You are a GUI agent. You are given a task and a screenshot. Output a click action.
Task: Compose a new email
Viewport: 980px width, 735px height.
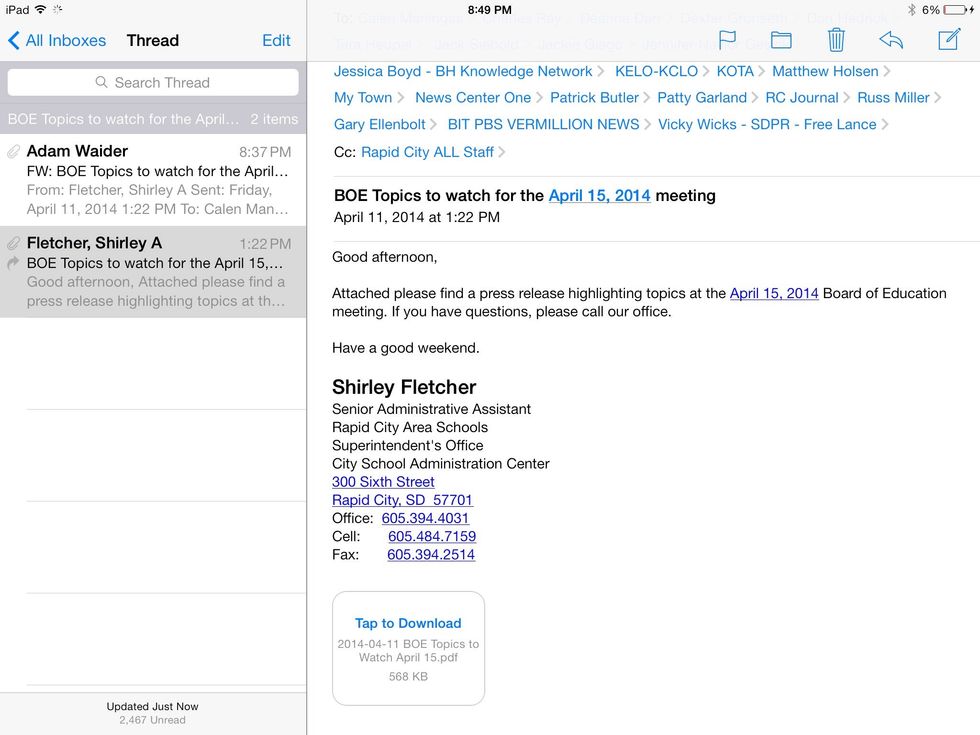pyautogui.click(x=946, y=40)
